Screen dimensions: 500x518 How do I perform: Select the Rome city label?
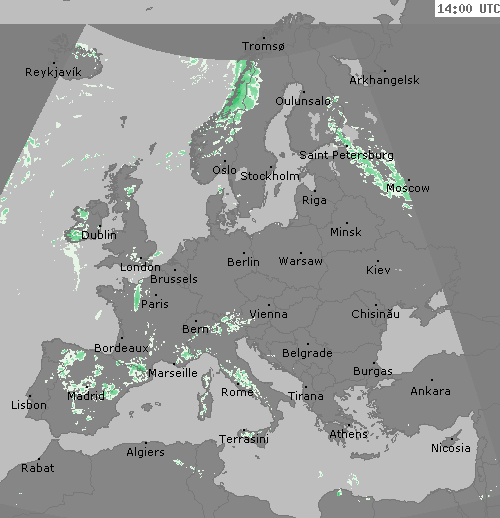coord(237,392)
